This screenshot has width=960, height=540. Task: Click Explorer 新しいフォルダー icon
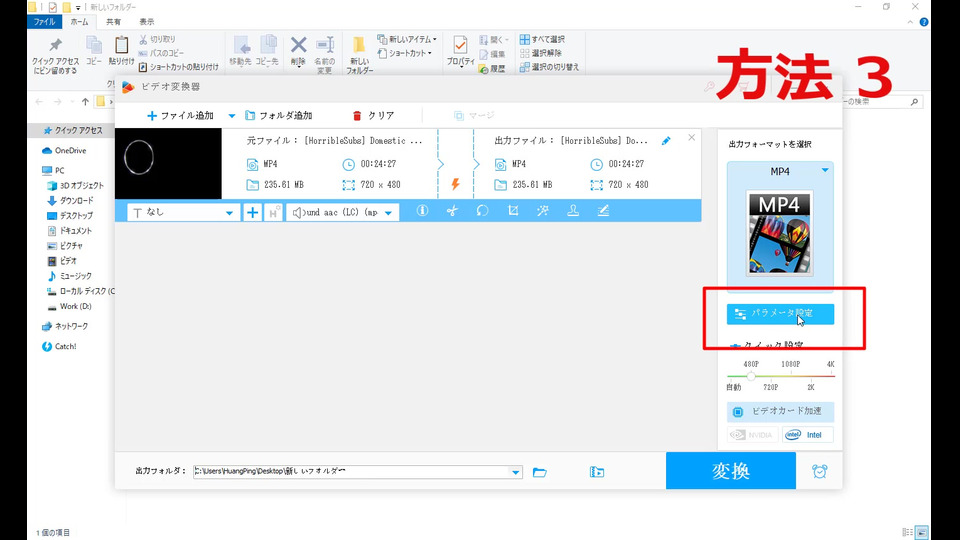(359, 55)
